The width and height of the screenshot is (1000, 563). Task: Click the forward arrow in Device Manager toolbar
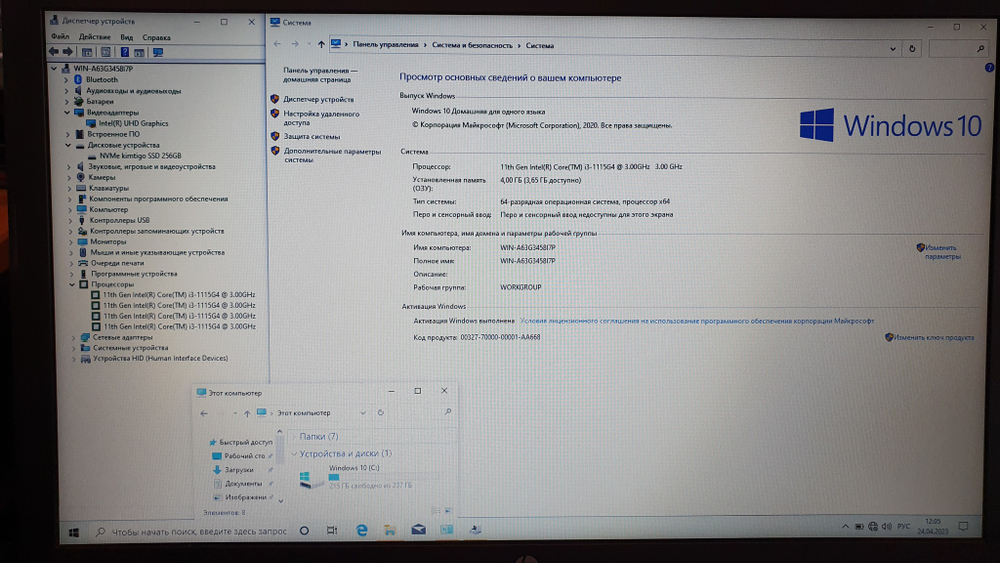pos(68,52)
